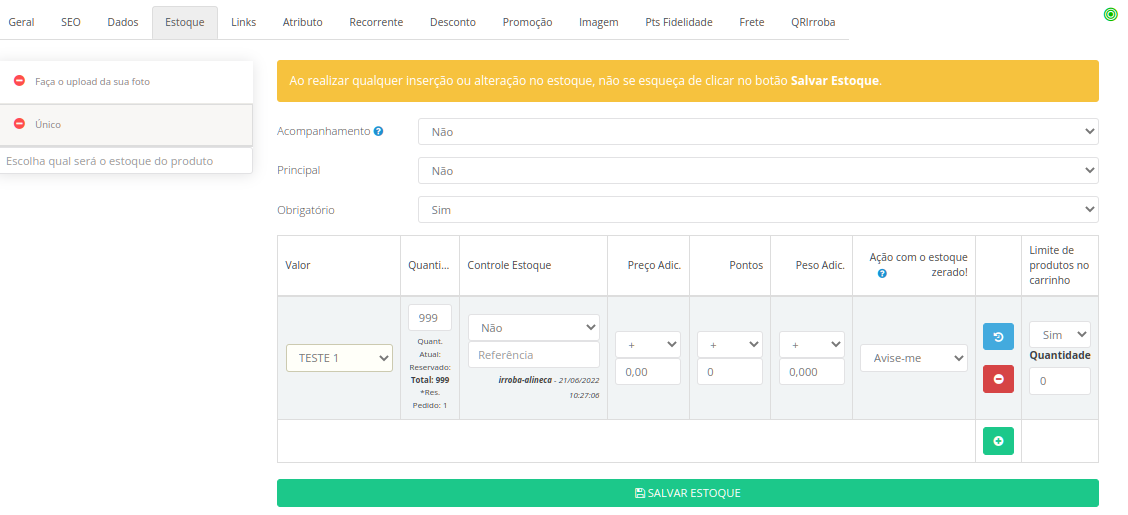The image size is (1128, 515).
Task: Click the green status indicator at top right
Action: tap(1110, 15)
